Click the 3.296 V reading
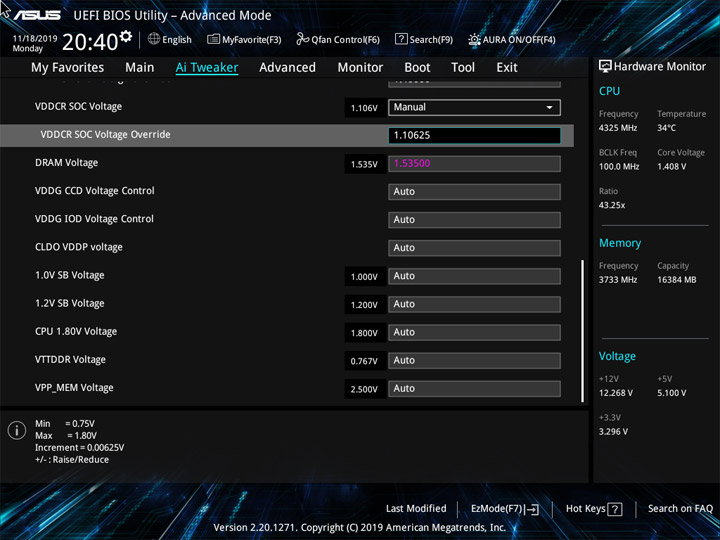 point(613,432)
